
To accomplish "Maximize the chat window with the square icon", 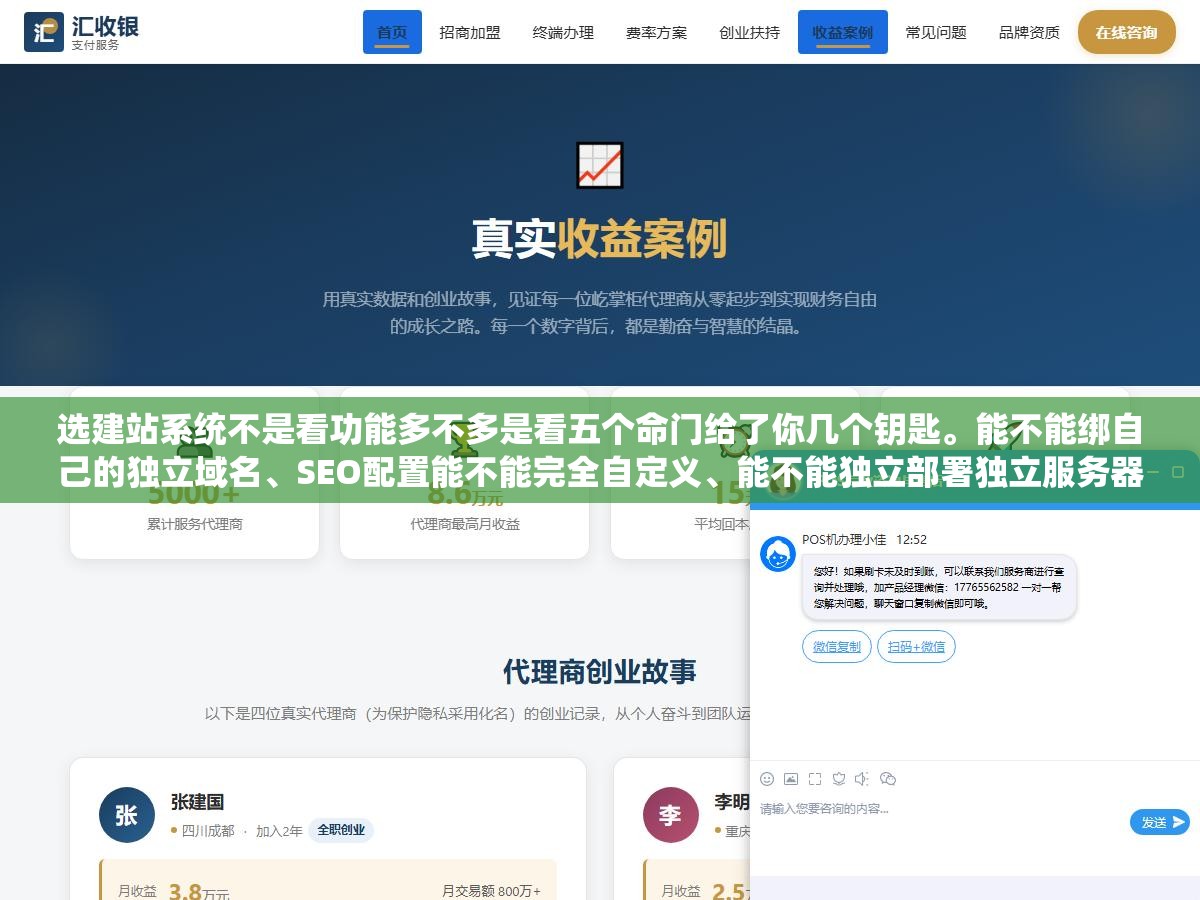I will 1177,470.
